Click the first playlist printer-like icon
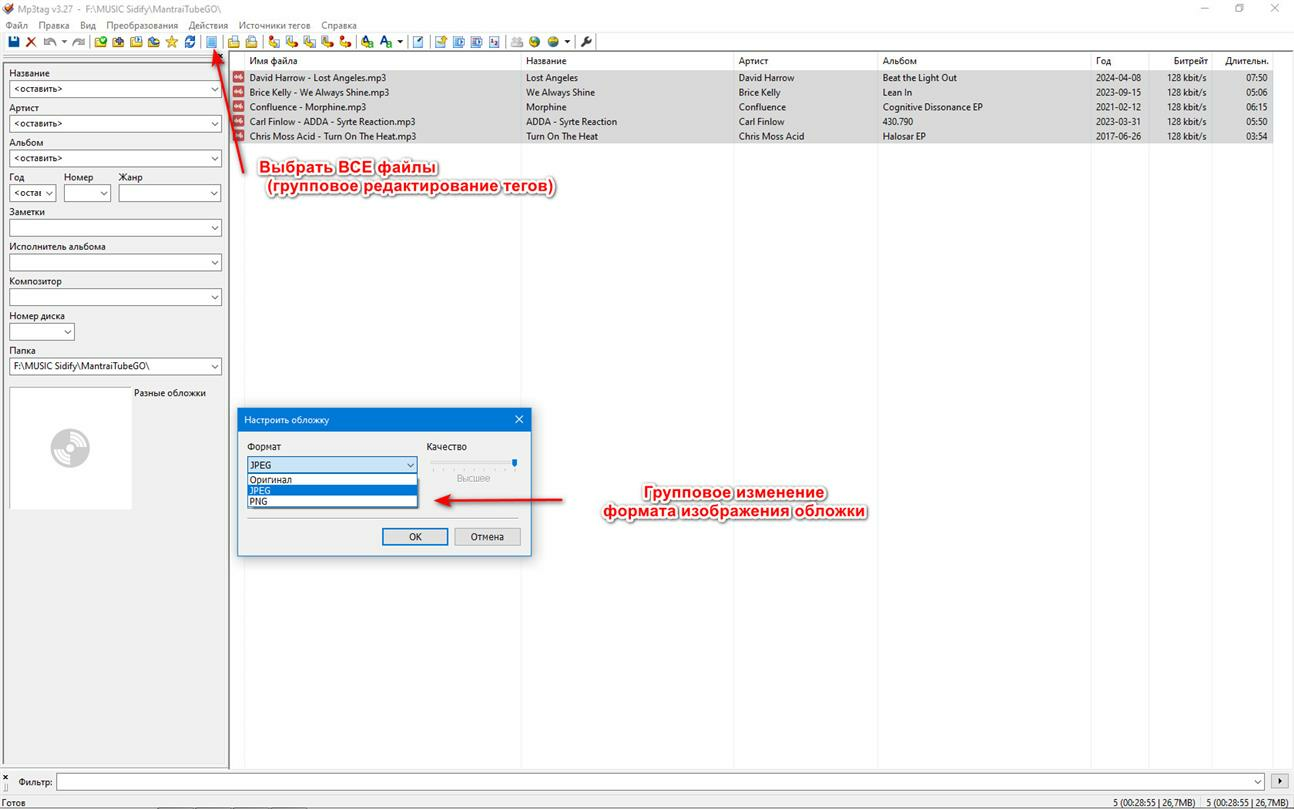The width and height of the screenshot is (1294, 809). click(233, 42)
